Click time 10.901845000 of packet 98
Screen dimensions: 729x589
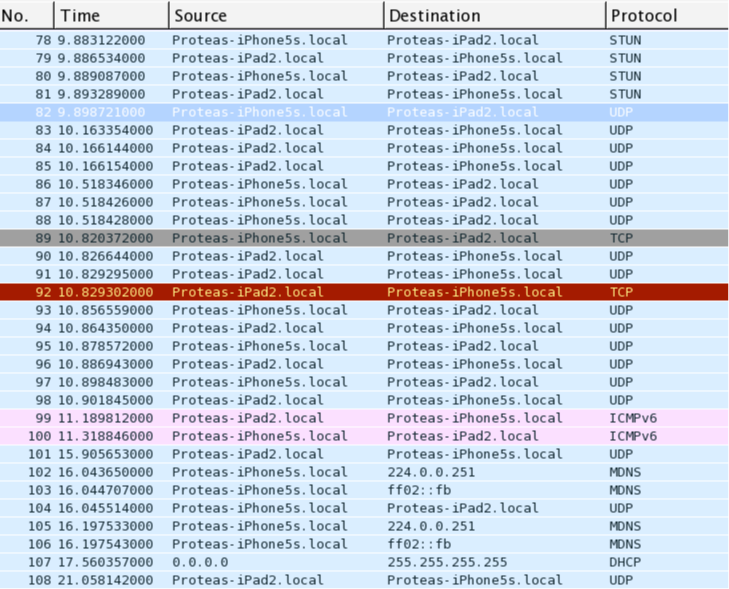pyautogui.click(x=106, y=401)
